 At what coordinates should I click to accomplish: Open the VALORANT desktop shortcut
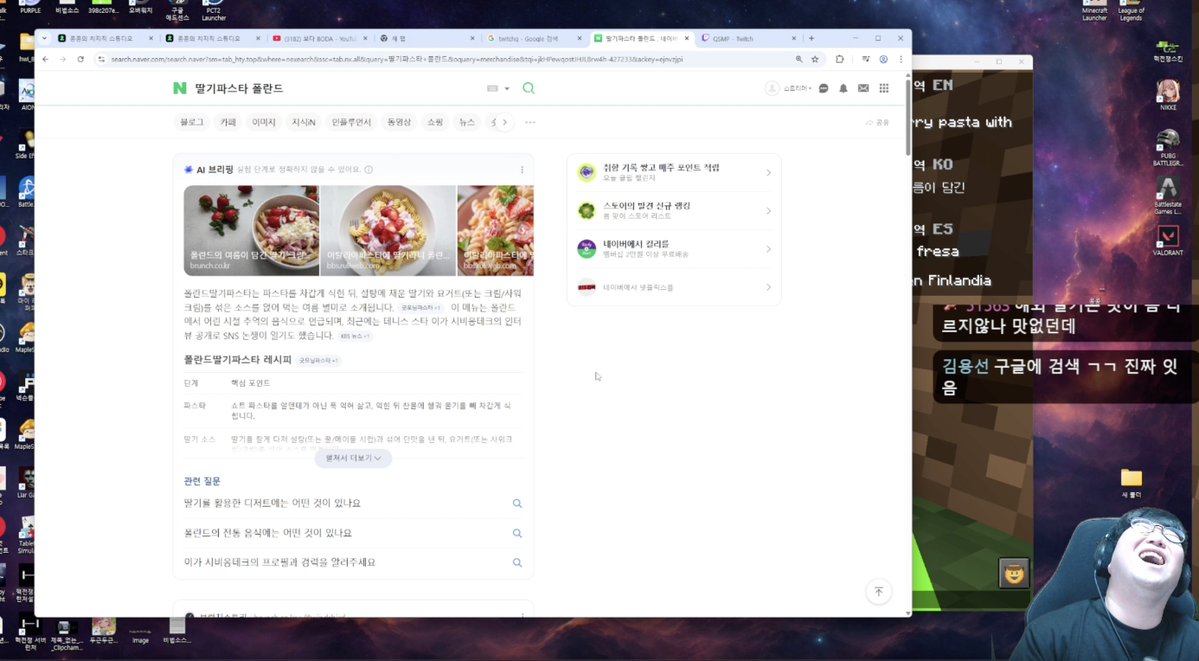point(1168,240)
